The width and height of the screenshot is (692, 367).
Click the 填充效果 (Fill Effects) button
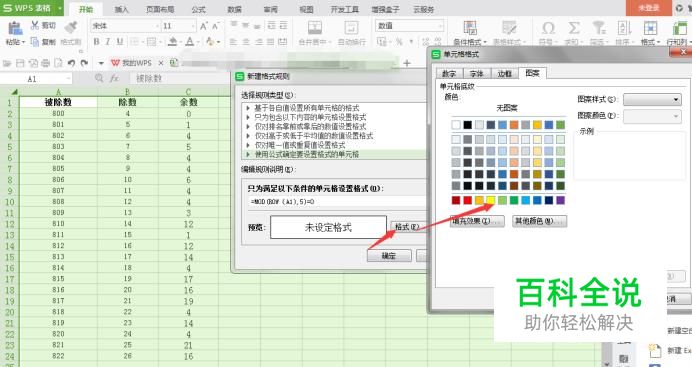pyautogui.click(x=477, y=221)
